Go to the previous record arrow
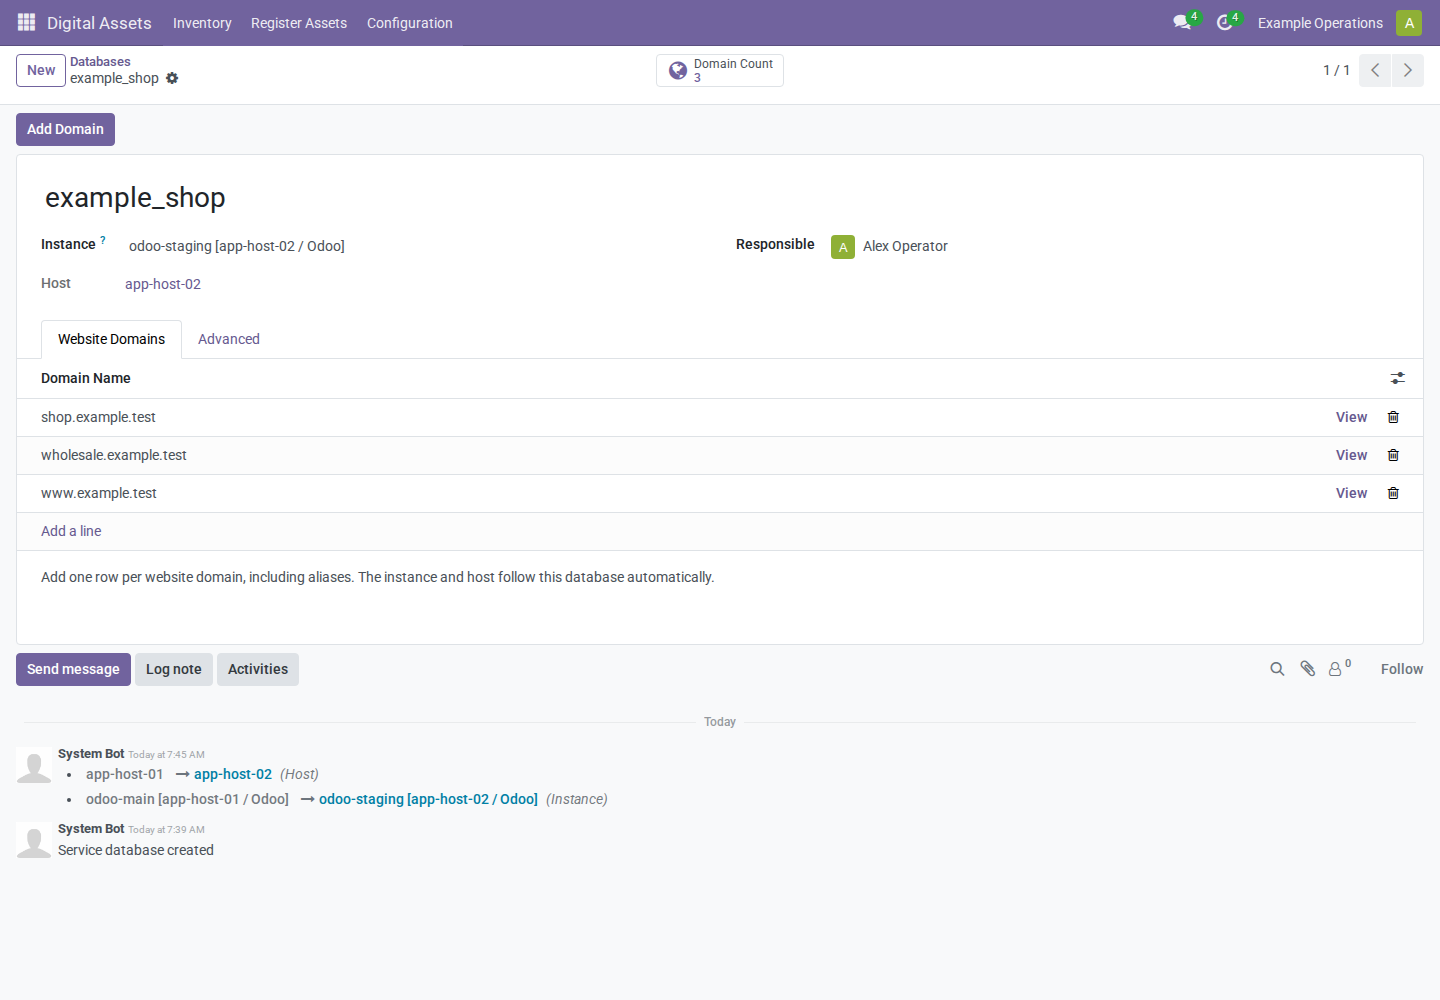This screenshot has height=1000, width=1440. click(x=1375, y=70)
